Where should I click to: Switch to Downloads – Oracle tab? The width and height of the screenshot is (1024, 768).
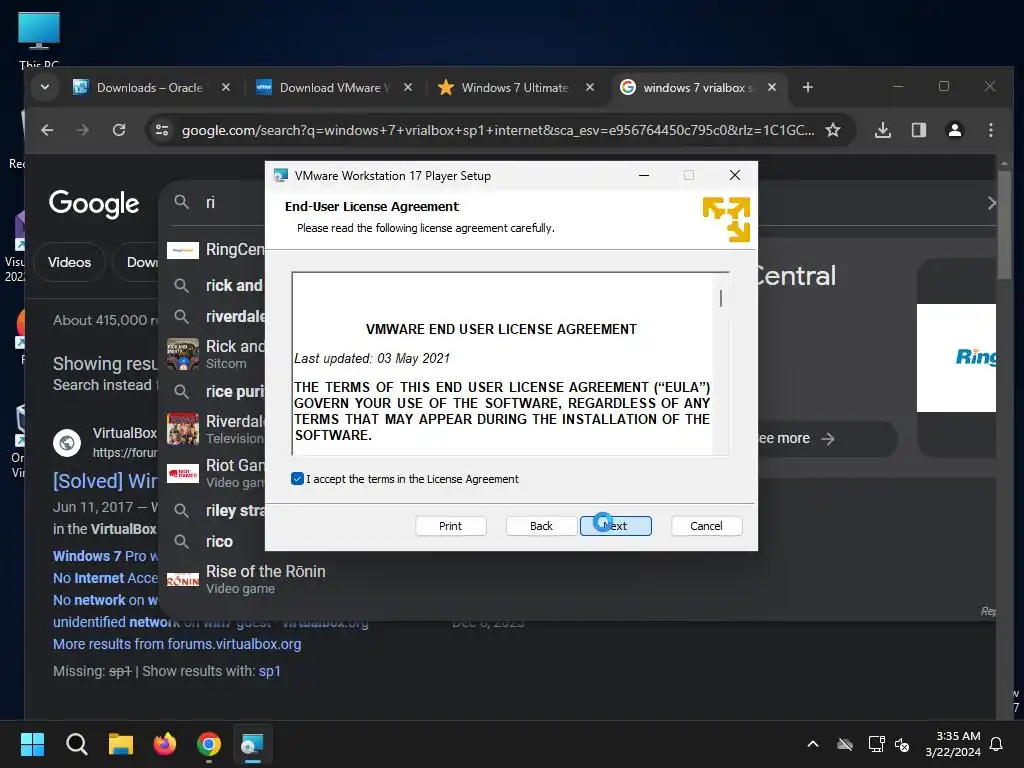tap(150, 88)
